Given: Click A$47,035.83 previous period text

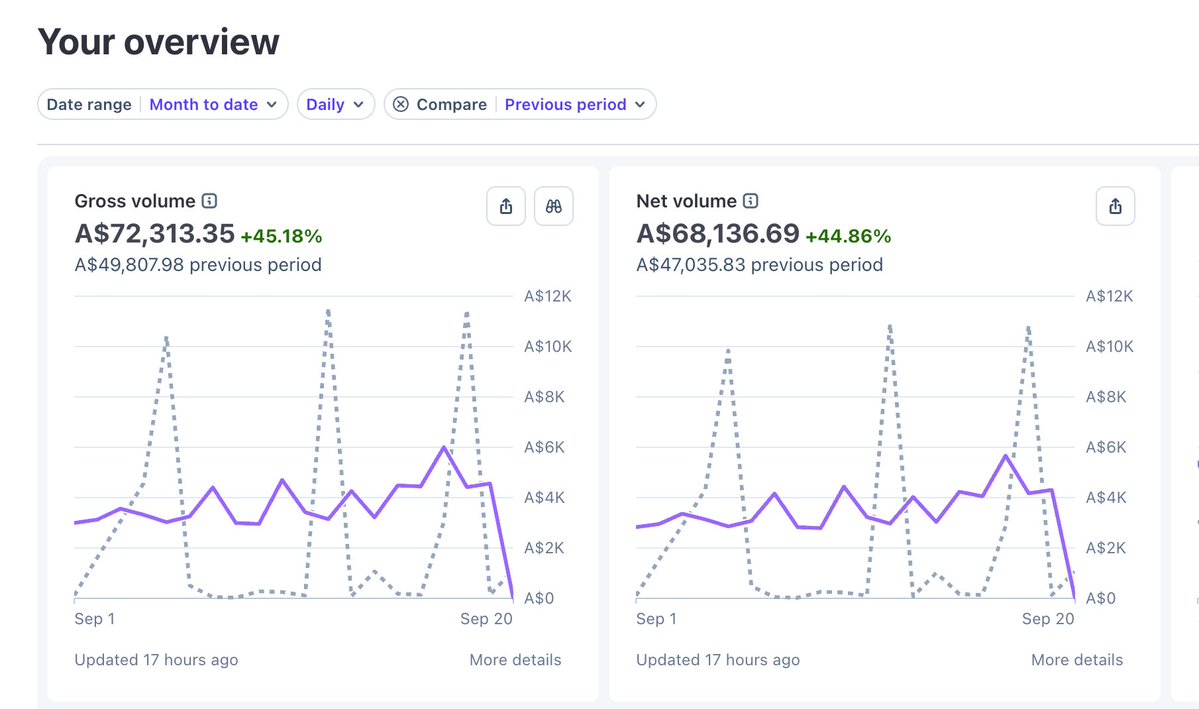Looking at the screenshot, I should [x=759, y=265].
